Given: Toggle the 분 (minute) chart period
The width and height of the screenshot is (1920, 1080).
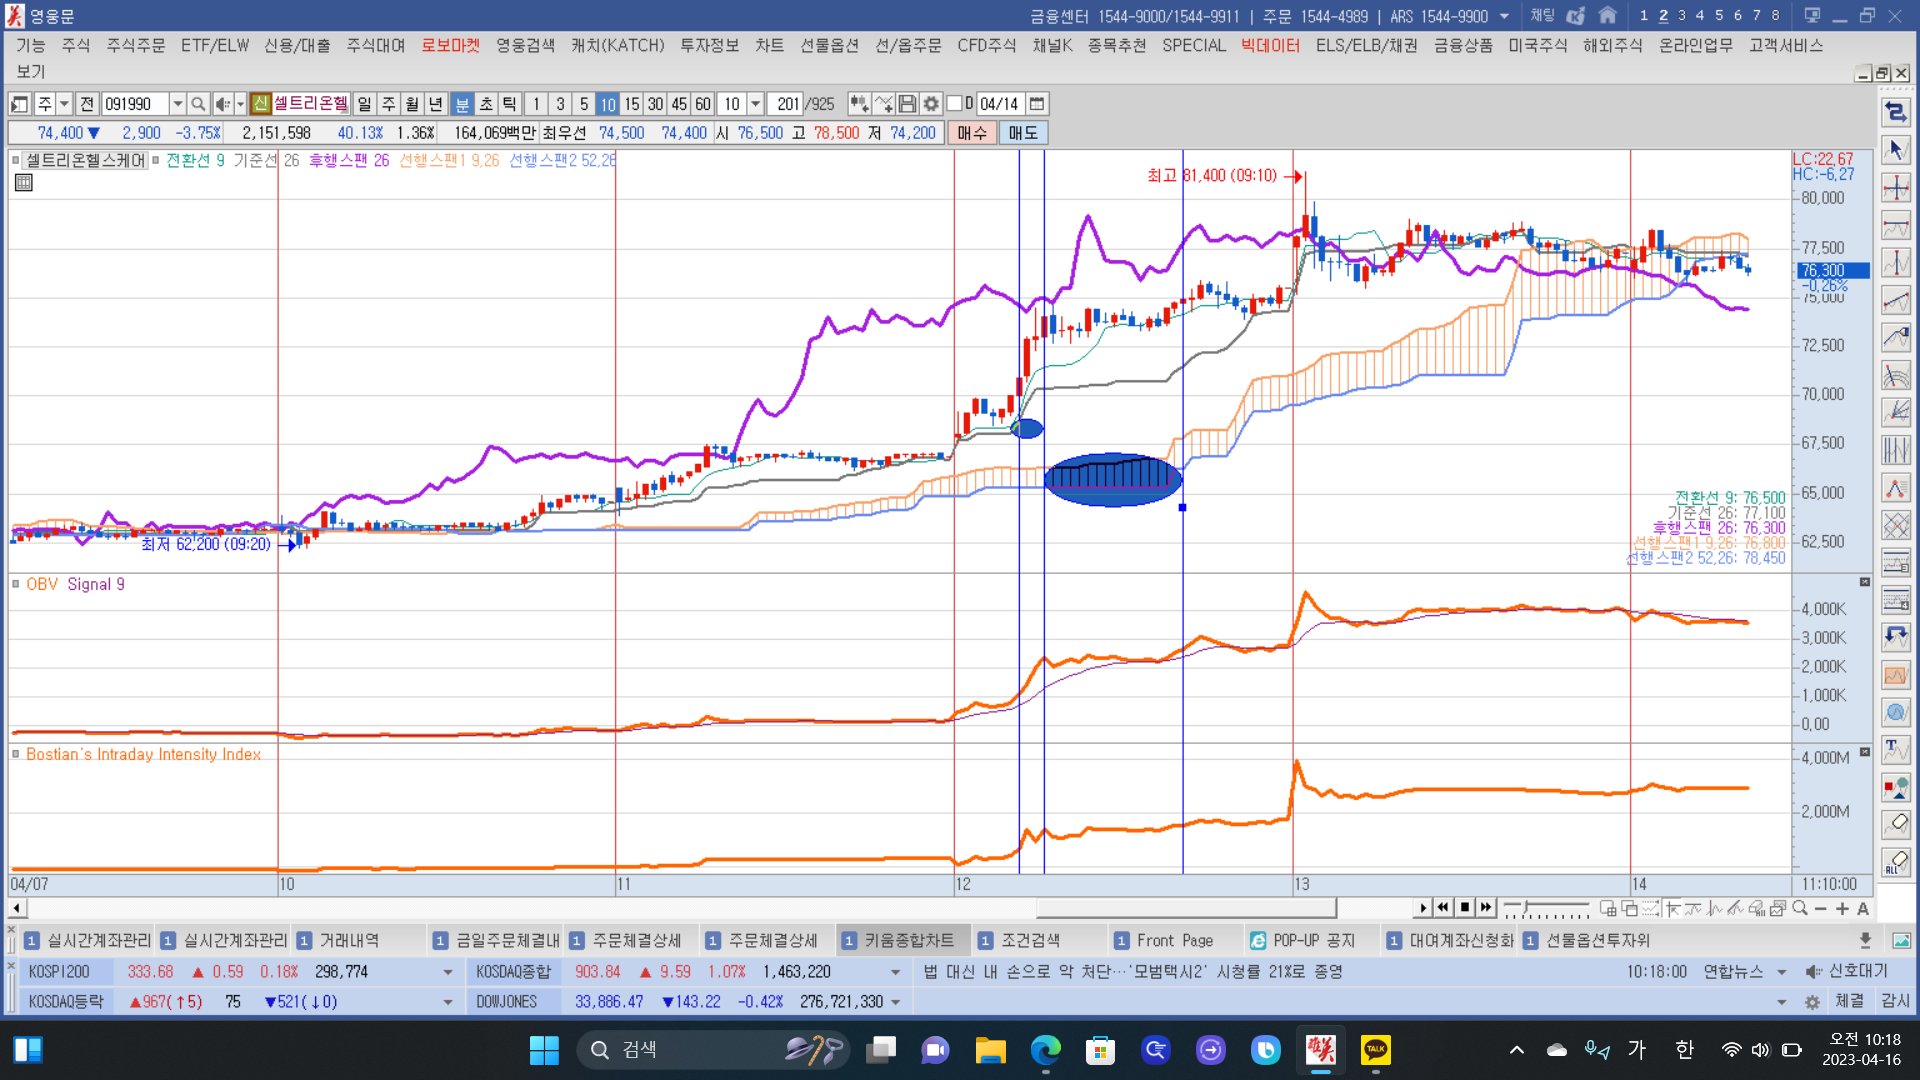Looking at the screenshot, I should (462, 104).
